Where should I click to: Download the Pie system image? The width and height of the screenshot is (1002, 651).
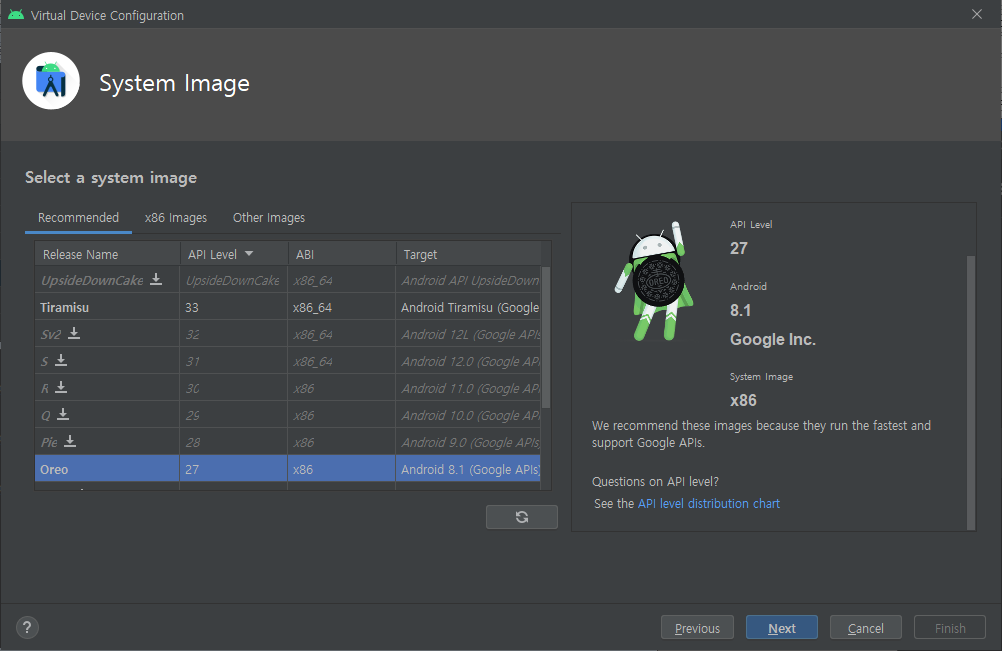click(x=70, y=441)
